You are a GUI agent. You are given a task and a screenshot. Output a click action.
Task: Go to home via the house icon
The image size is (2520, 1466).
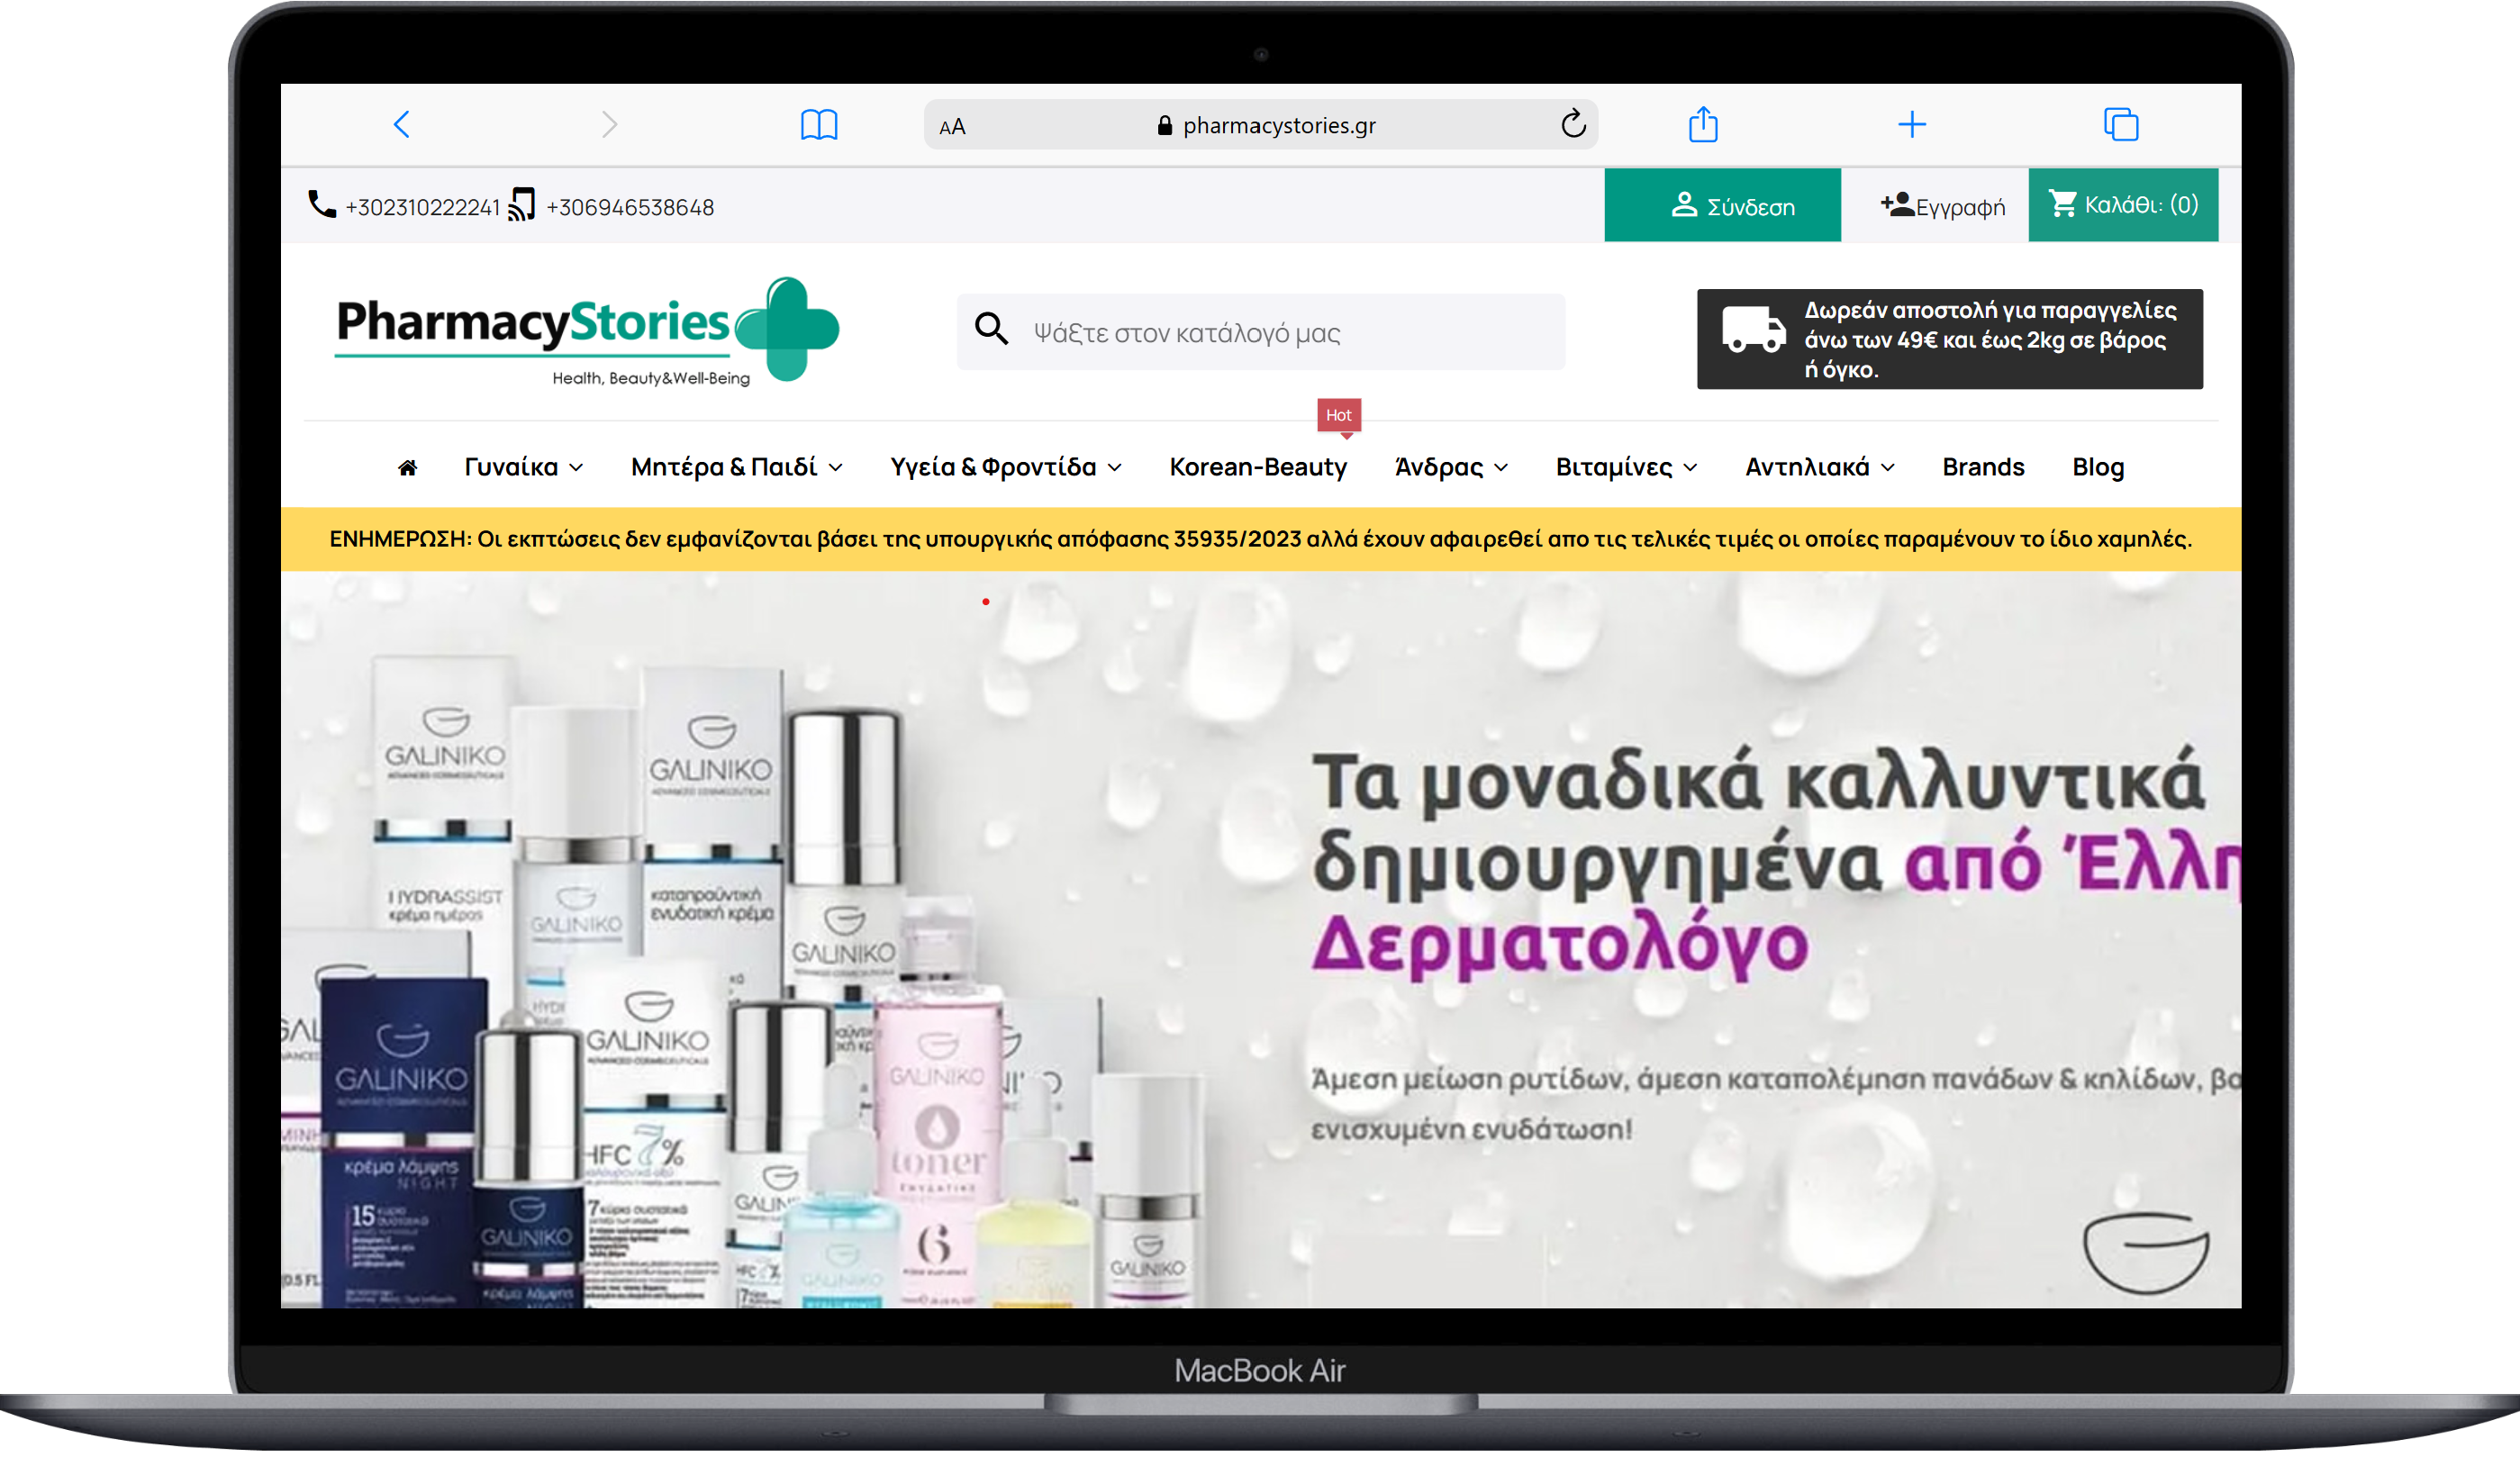tap(407, 468)
